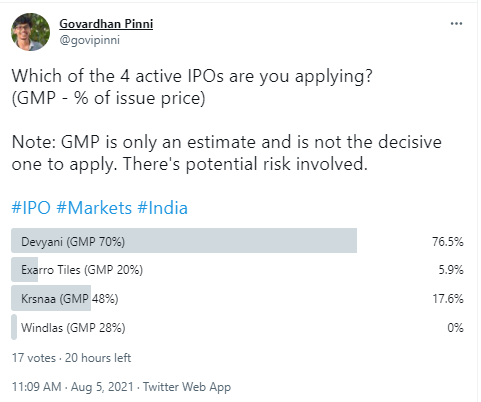Click the 5.9% result for Exarro Tiles
Screen dimensions: 481x402
[451, 270]
